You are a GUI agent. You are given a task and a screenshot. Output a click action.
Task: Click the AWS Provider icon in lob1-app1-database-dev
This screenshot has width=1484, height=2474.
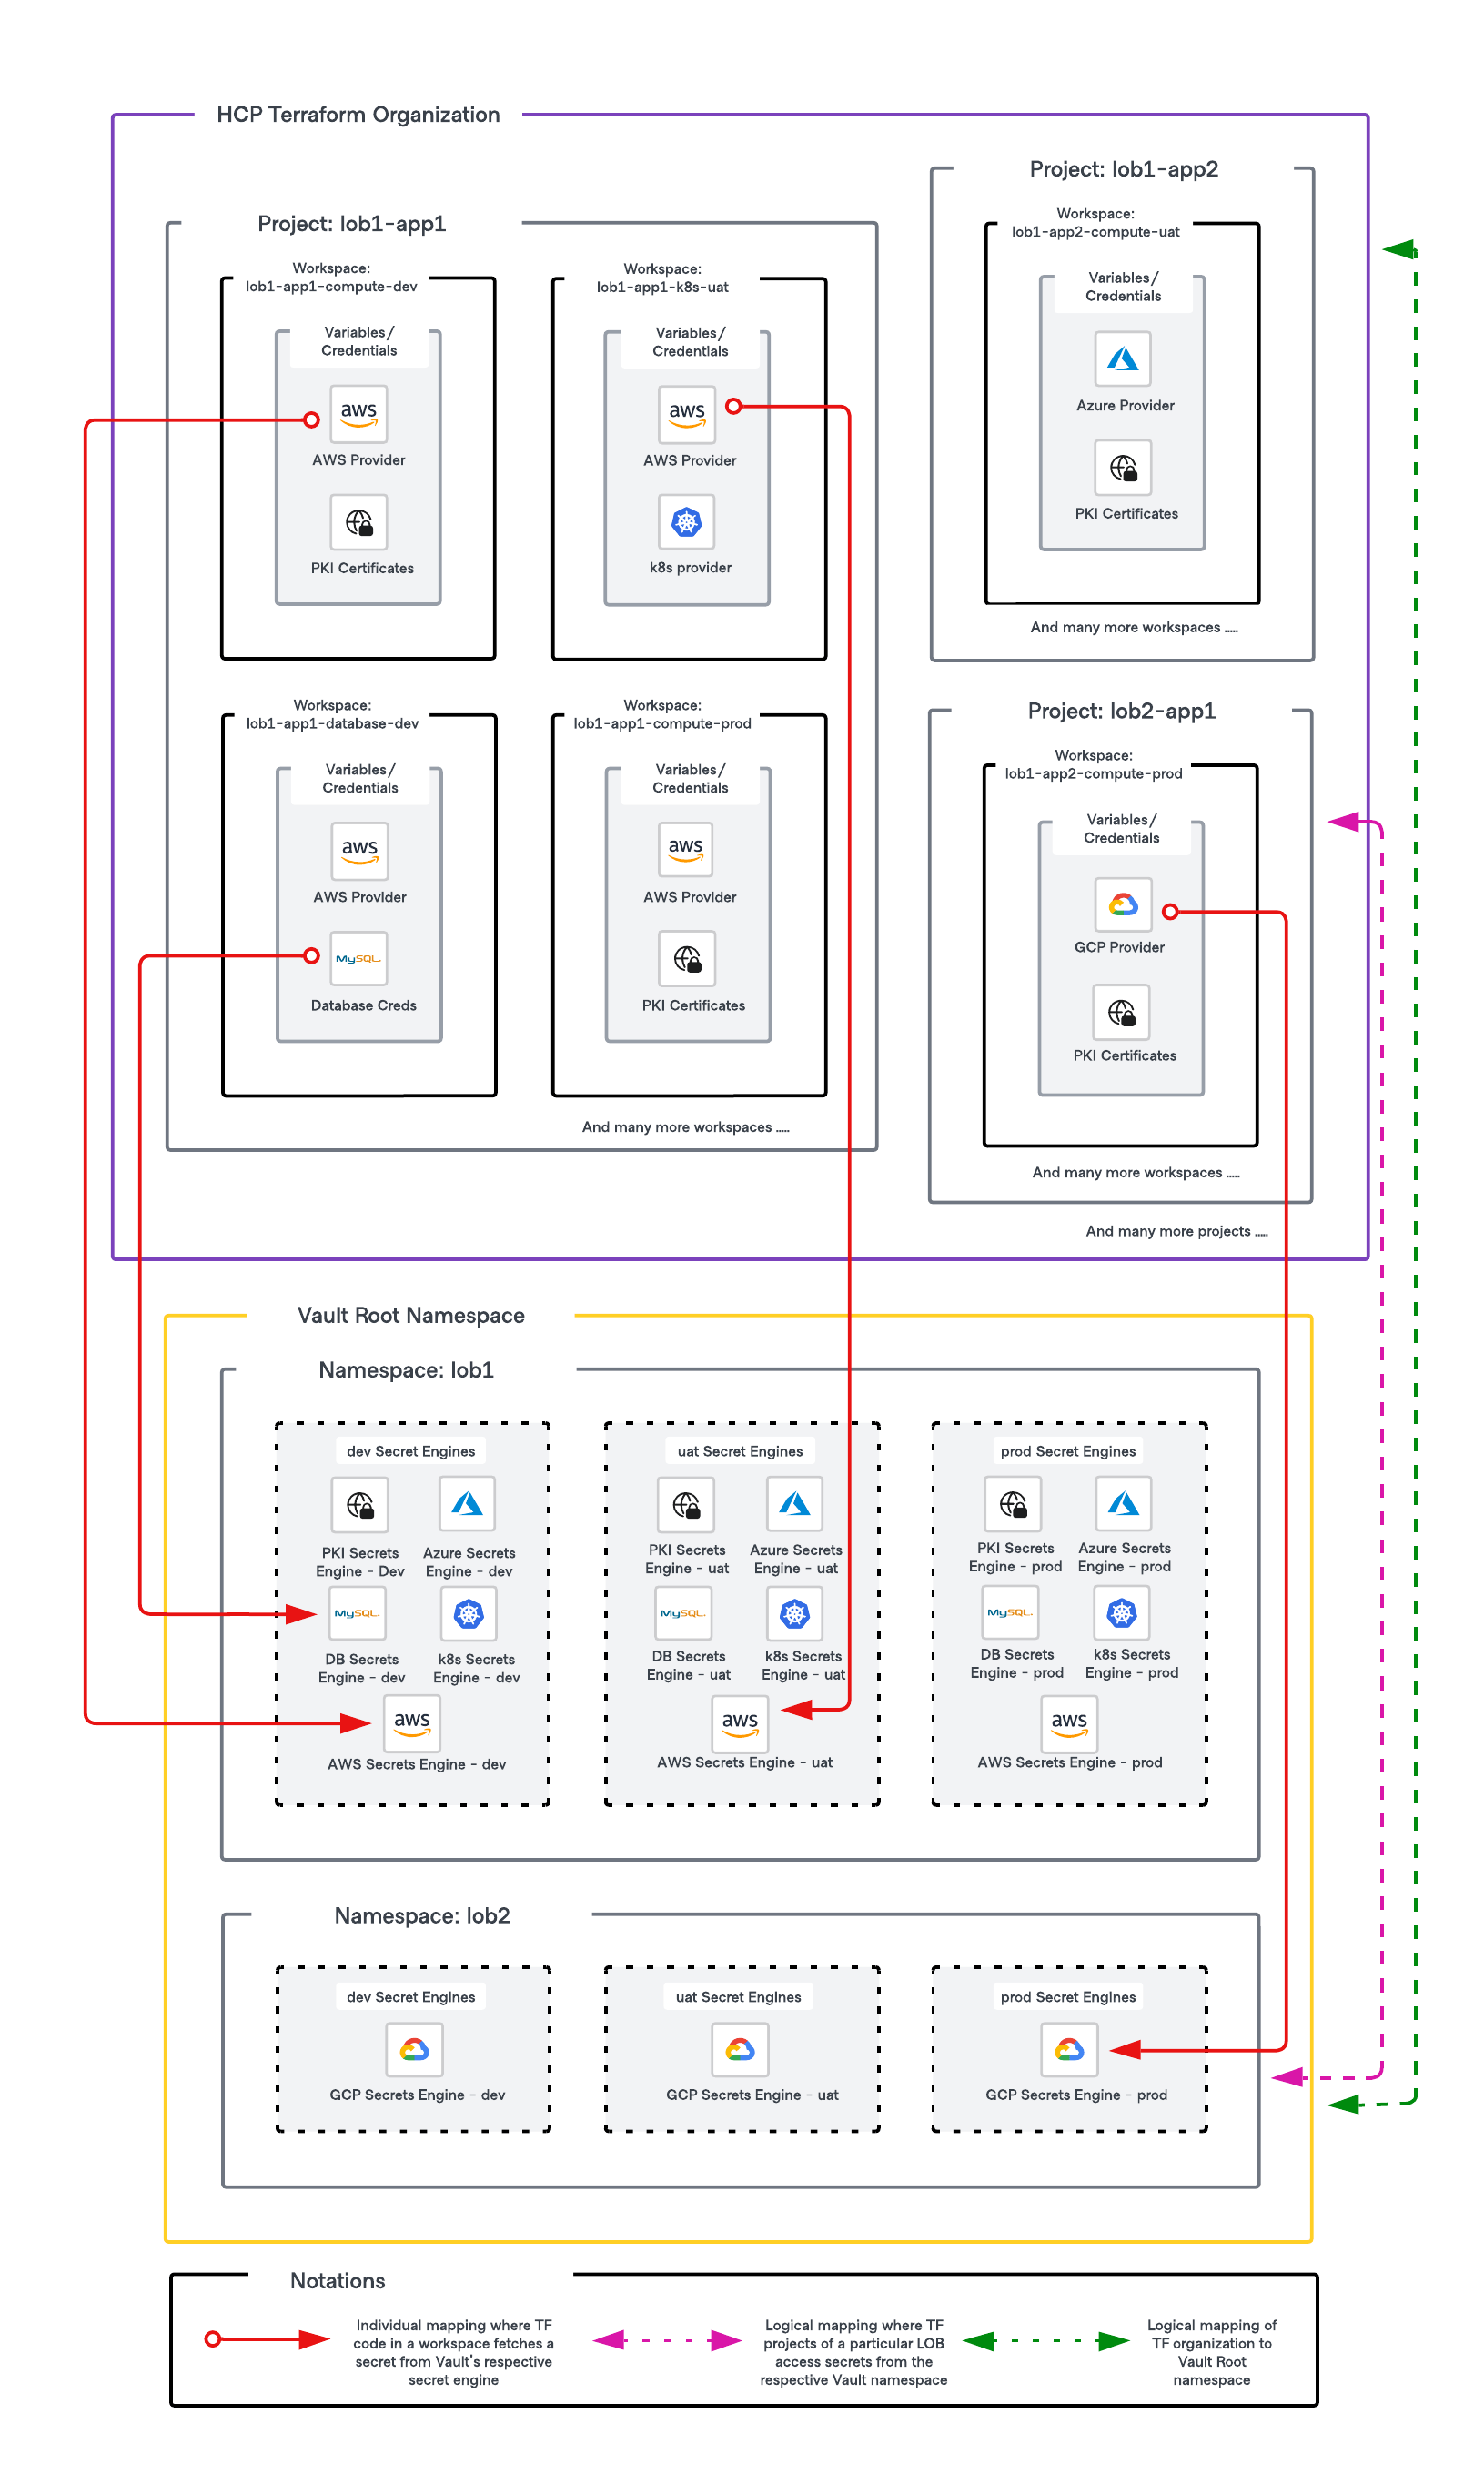coord(359,850)
